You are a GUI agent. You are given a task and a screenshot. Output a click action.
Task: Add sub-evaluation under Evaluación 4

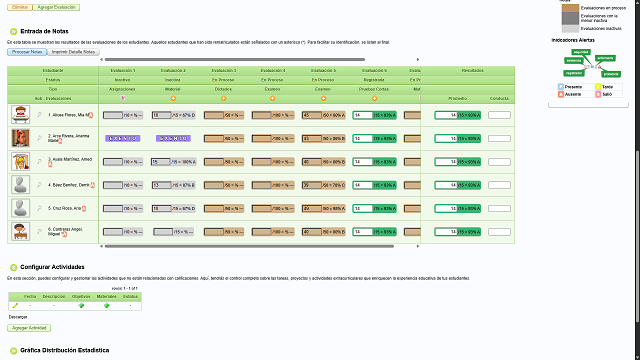(273, 98)
